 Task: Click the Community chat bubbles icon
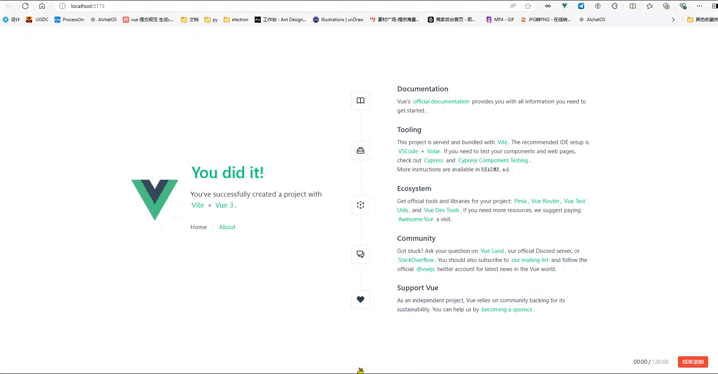point(360,254)
